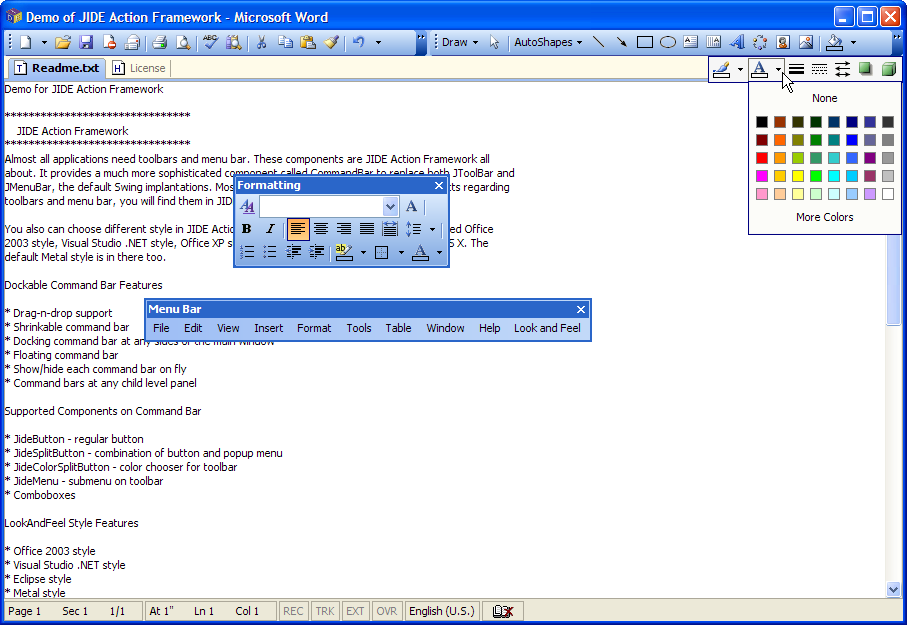
Task: Click the Line Style icon with thick lines
Action: point(797,69)
